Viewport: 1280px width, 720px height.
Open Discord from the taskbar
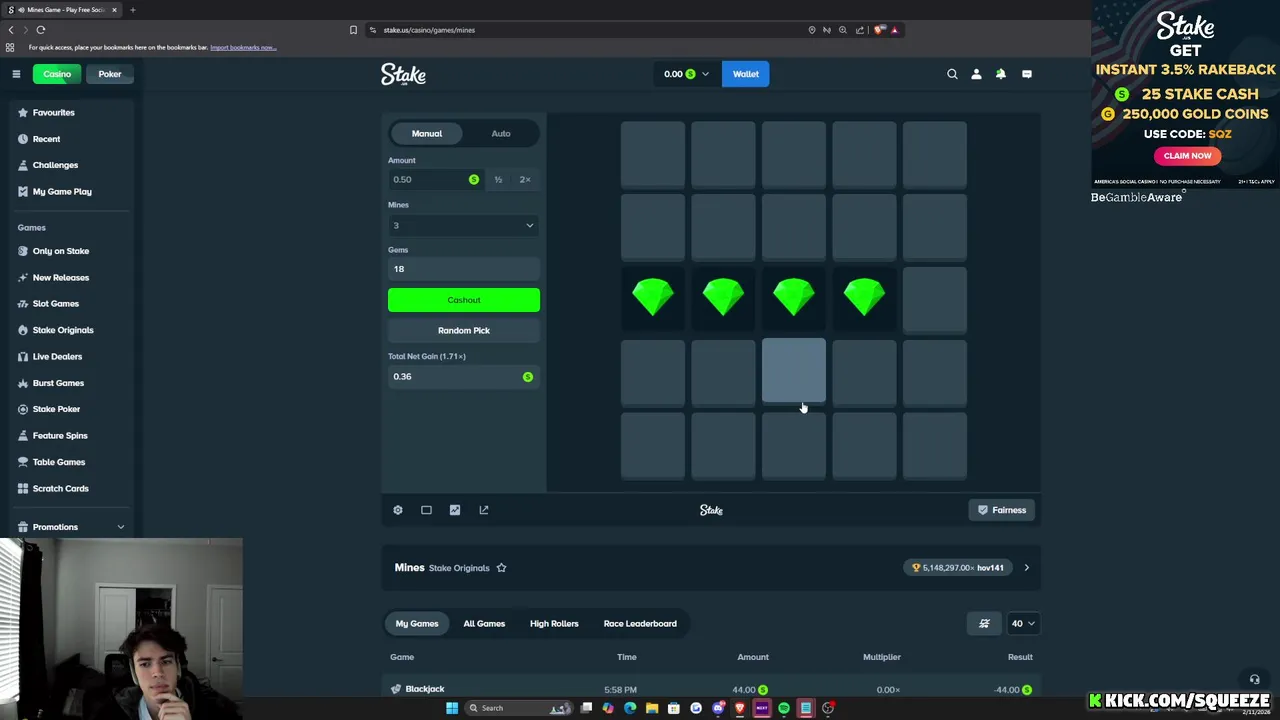[718, 708]
